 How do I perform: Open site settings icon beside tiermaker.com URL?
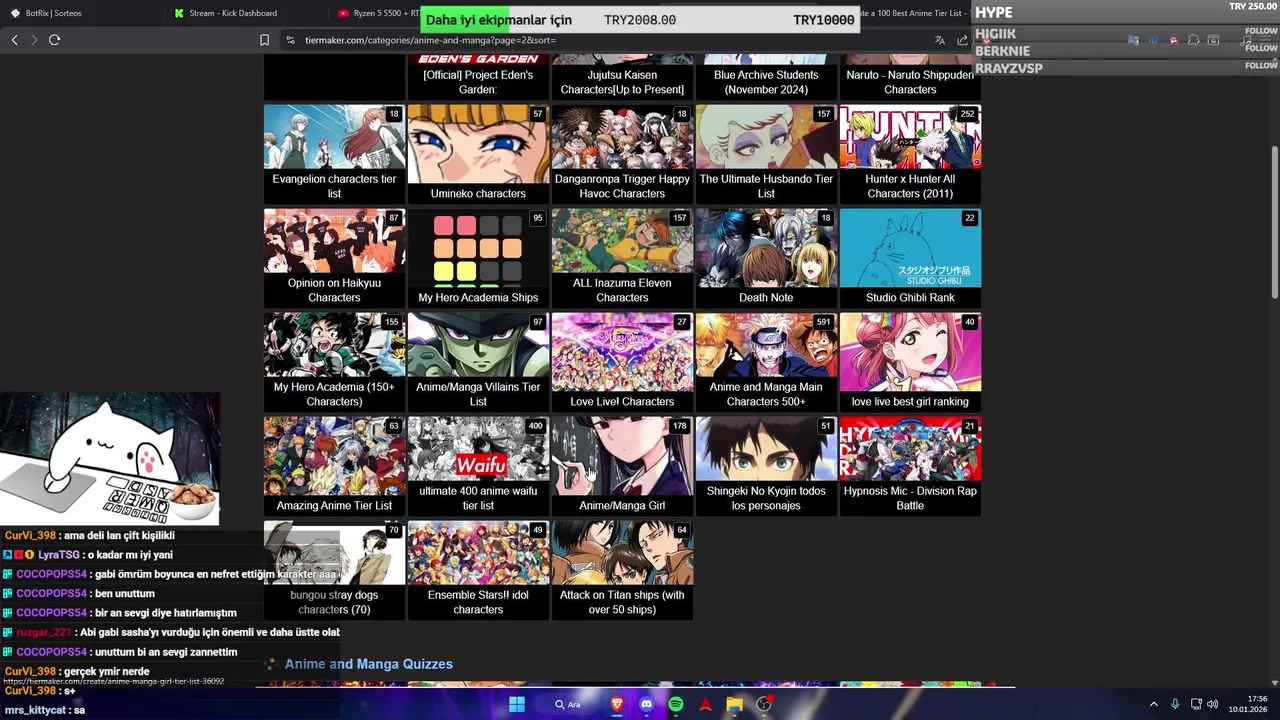click(x=290, y=40)
